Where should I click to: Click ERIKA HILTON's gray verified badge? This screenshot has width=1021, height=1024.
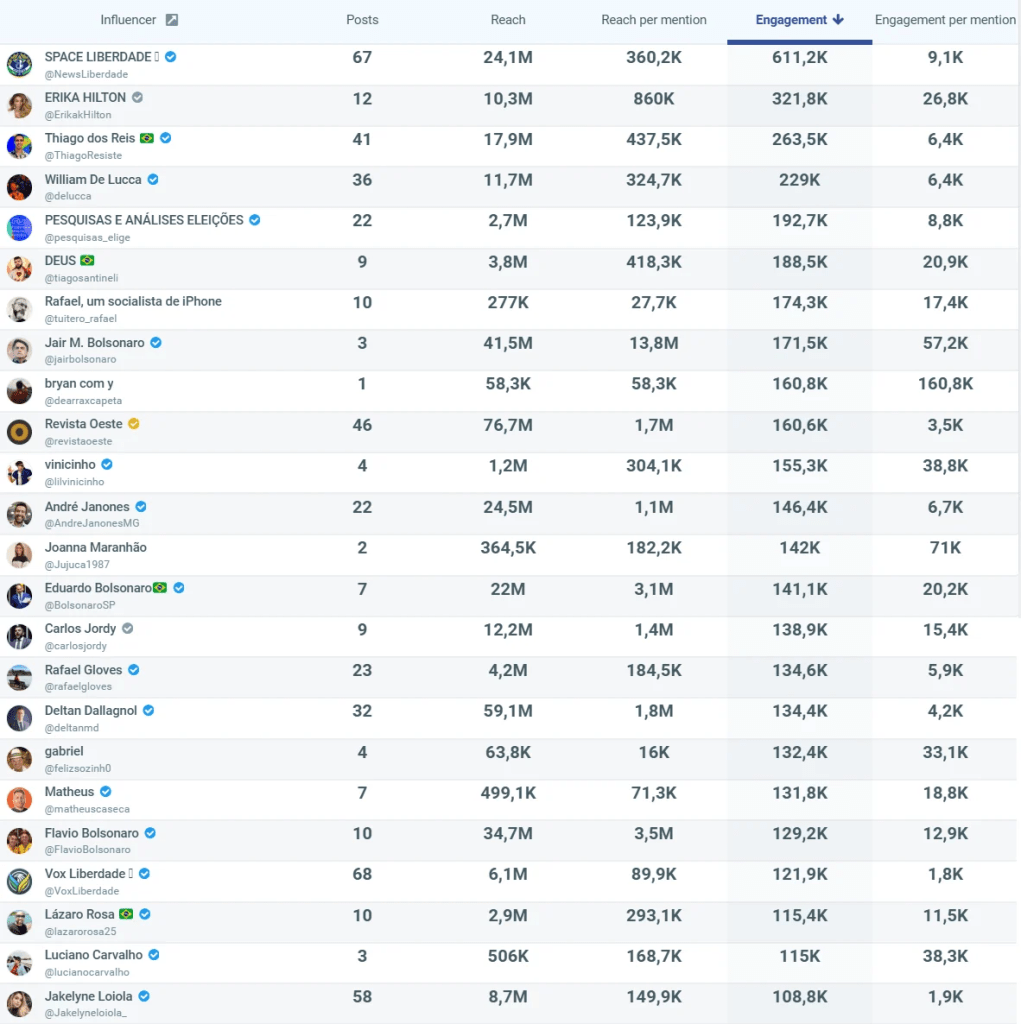point(138,98)
